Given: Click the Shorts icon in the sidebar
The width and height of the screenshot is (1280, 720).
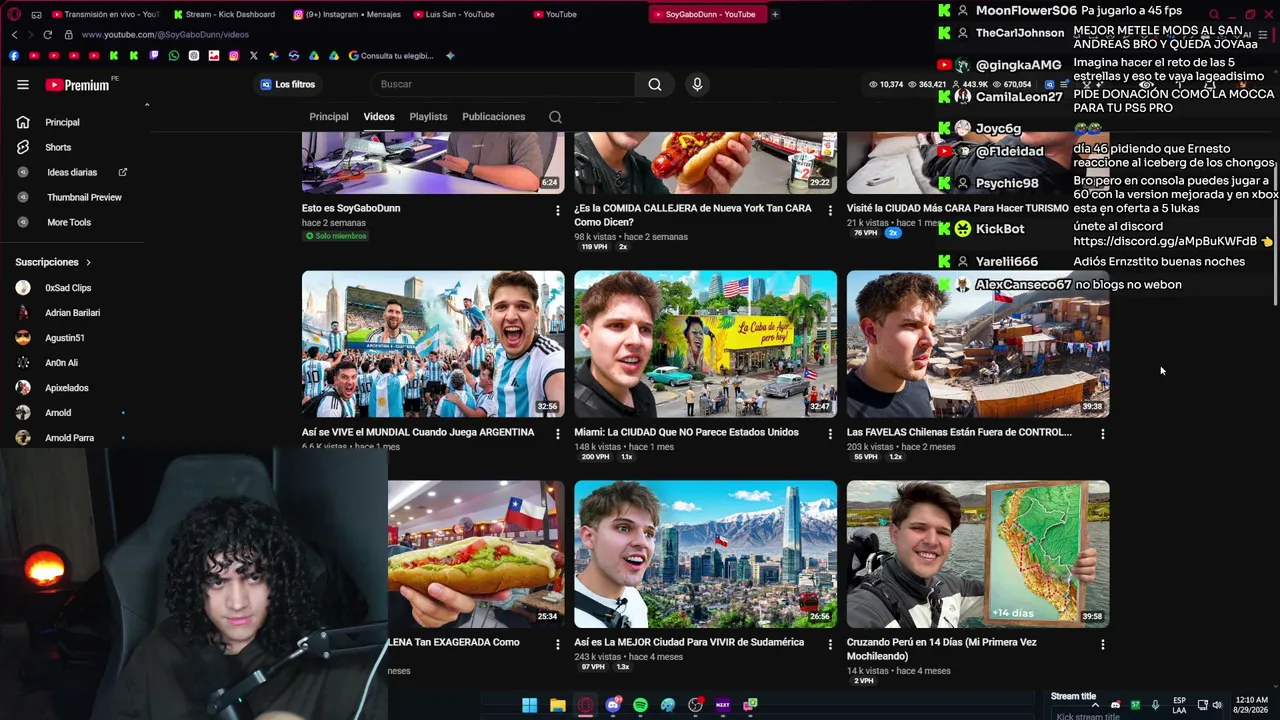Looking at the screenshot, I should click(x=23, y=147).
